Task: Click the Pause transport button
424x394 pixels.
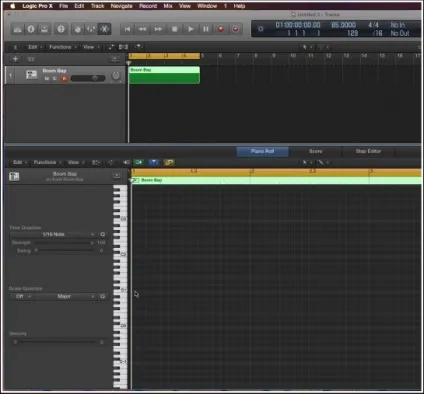Action: click(x=206, y=29)
